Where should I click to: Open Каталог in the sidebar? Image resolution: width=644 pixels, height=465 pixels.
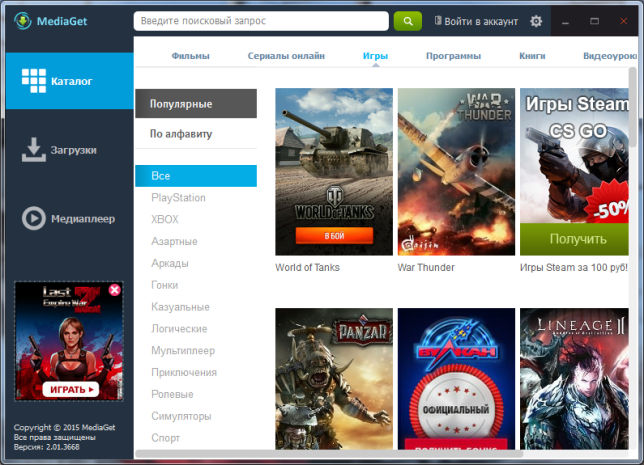(69, 81)
